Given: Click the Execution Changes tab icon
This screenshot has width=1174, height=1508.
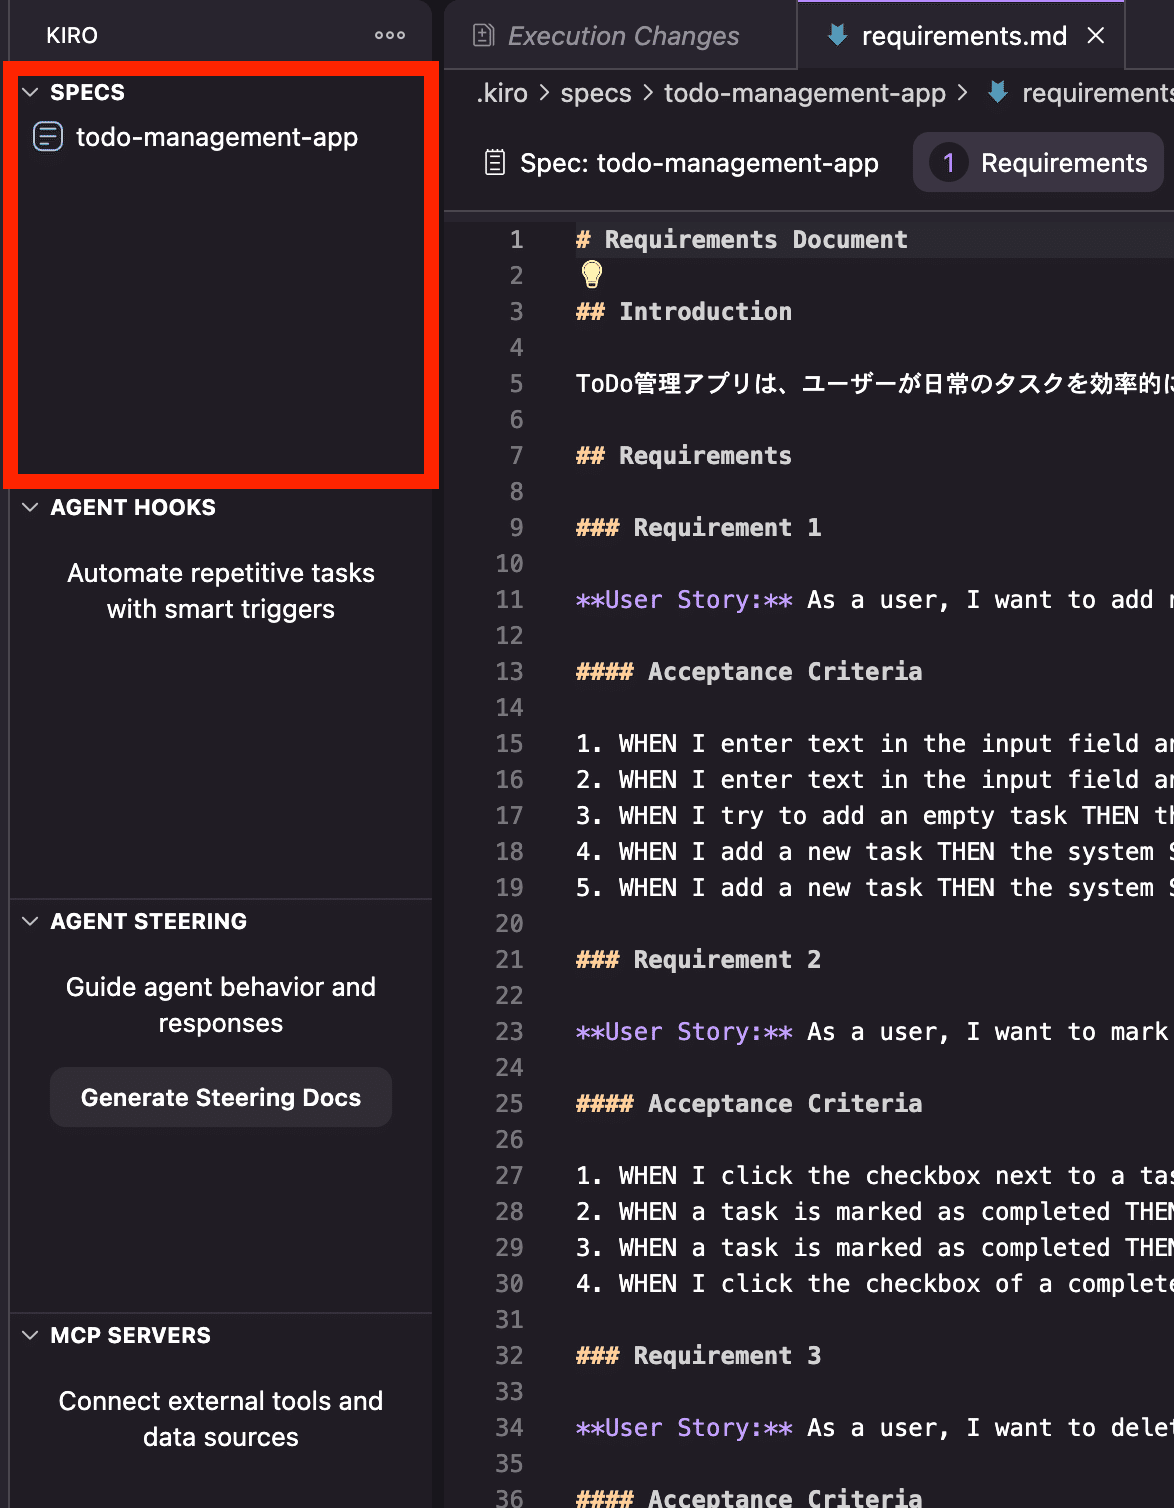Looking at the screenshot, I should 484,36.
